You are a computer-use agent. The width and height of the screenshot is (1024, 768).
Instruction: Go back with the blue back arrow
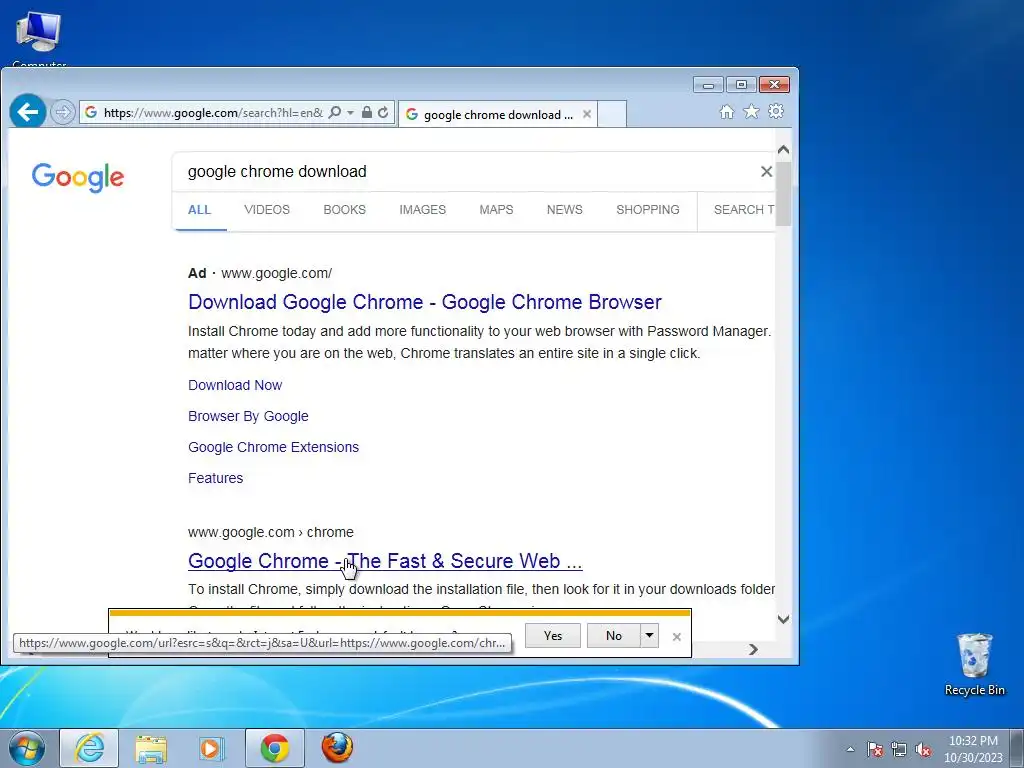click(27, 112)
